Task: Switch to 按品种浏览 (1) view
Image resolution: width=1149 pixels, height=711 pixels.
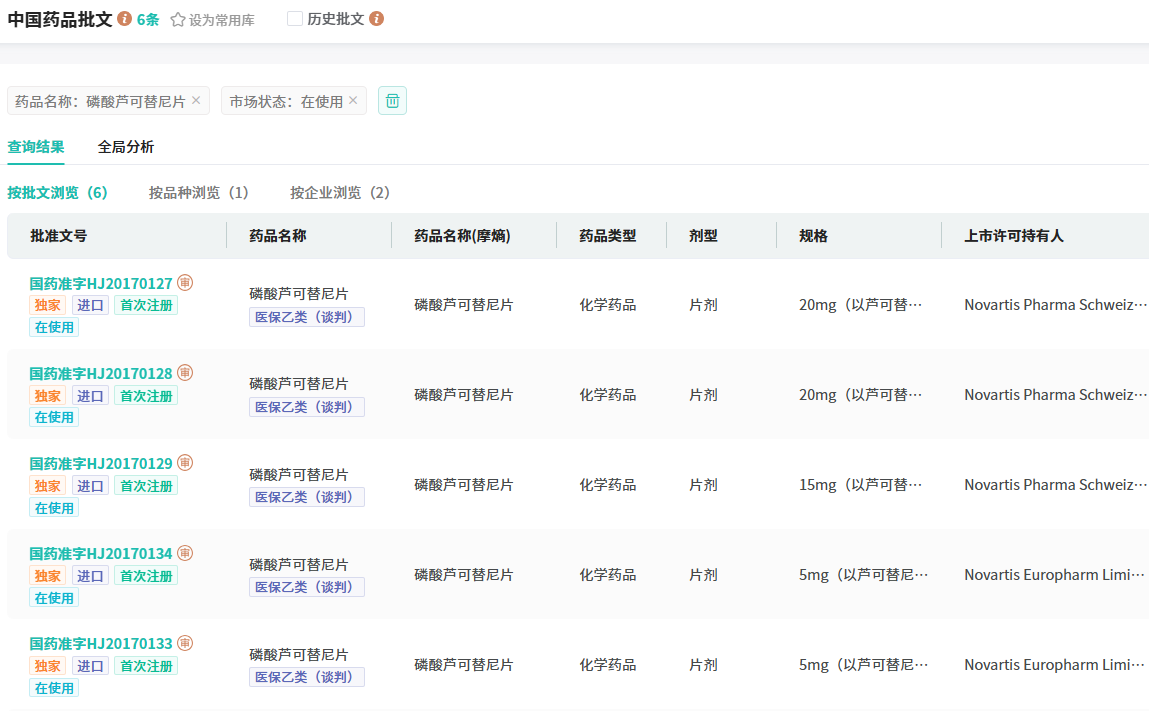Action: point(198,192)
